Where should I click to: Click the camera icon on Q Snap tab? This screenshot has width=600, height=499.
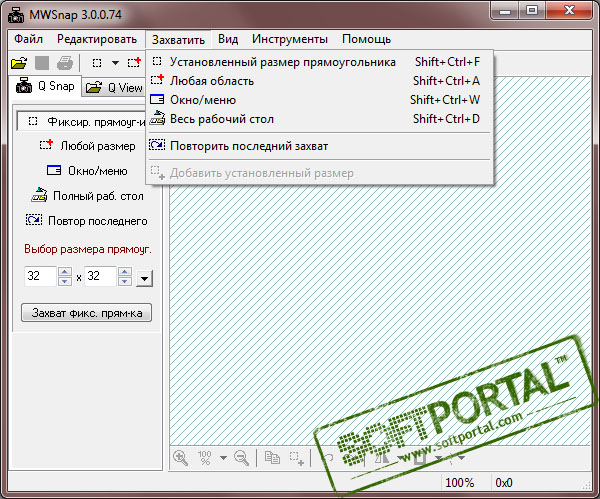coord(23,86)
